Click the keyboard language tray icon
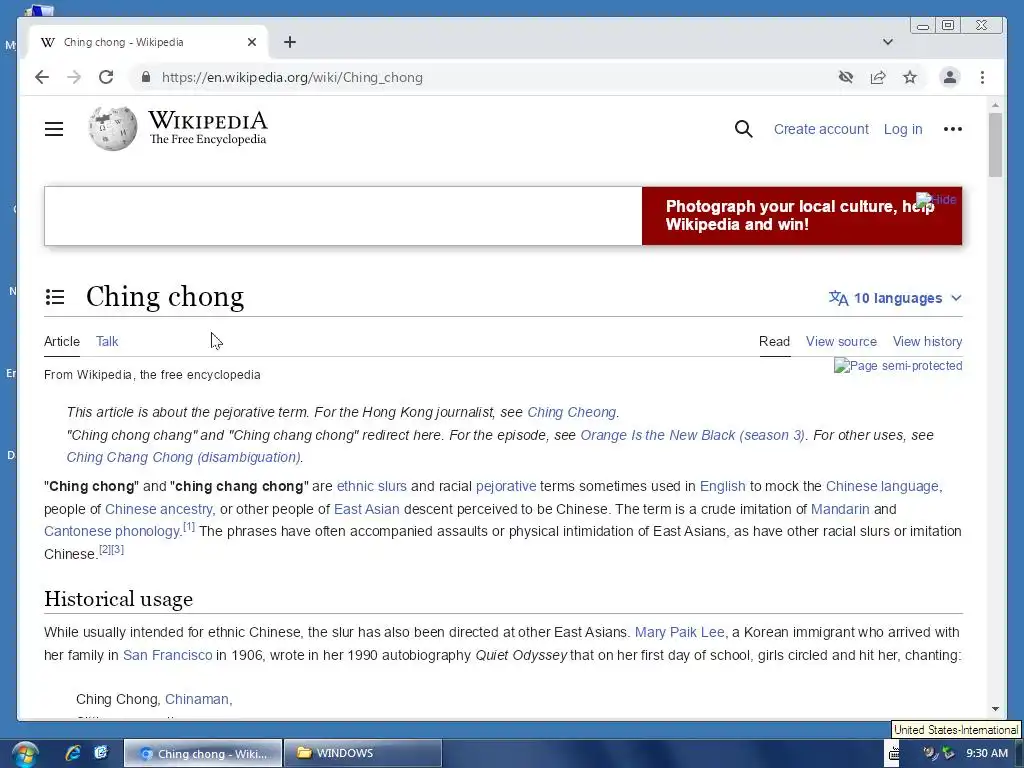This screenshot has width=1024, height=768. point(894,754)
